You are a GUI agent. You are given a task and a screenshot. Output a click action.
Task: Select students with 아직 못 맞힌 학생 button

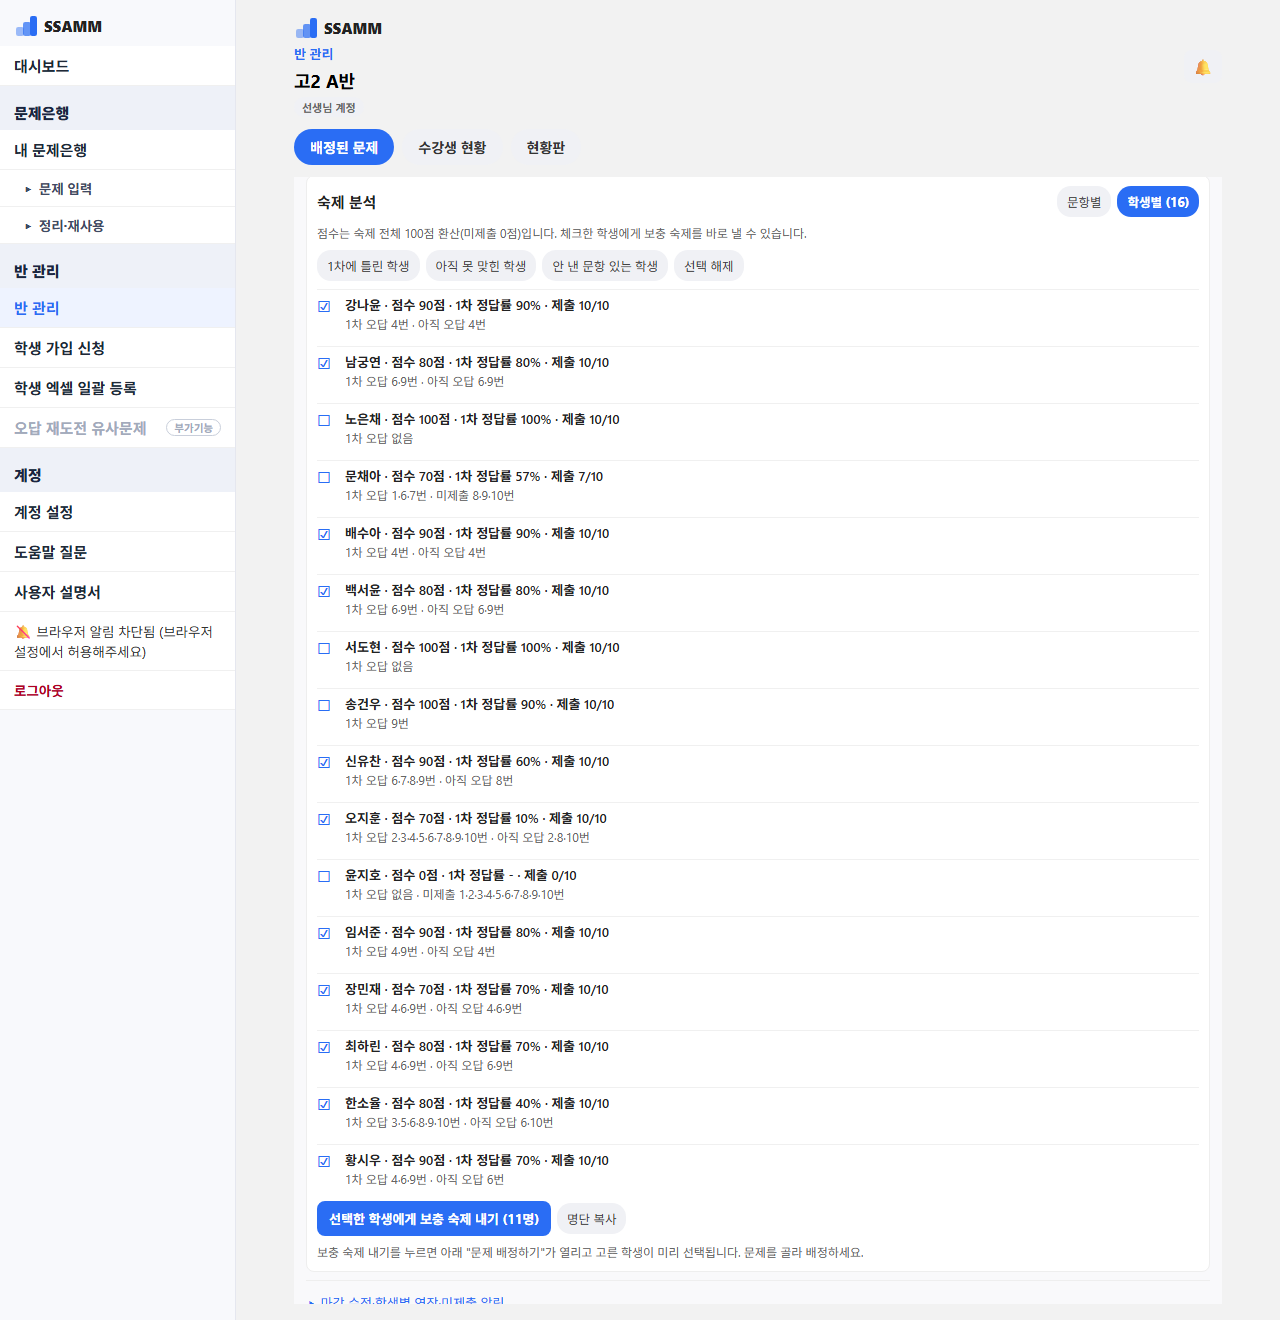[x=481, y=266]
